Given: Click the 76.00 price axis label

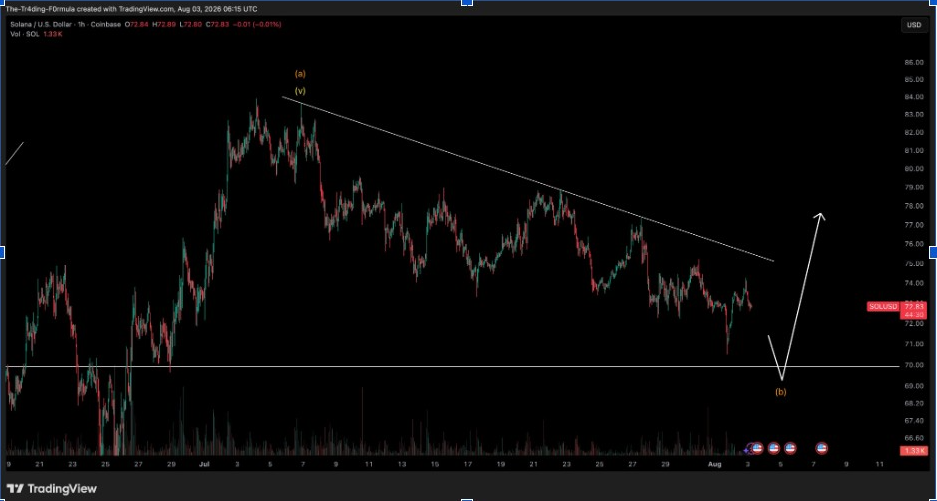Looking at the screenshot, I should [x=915, y=244].
